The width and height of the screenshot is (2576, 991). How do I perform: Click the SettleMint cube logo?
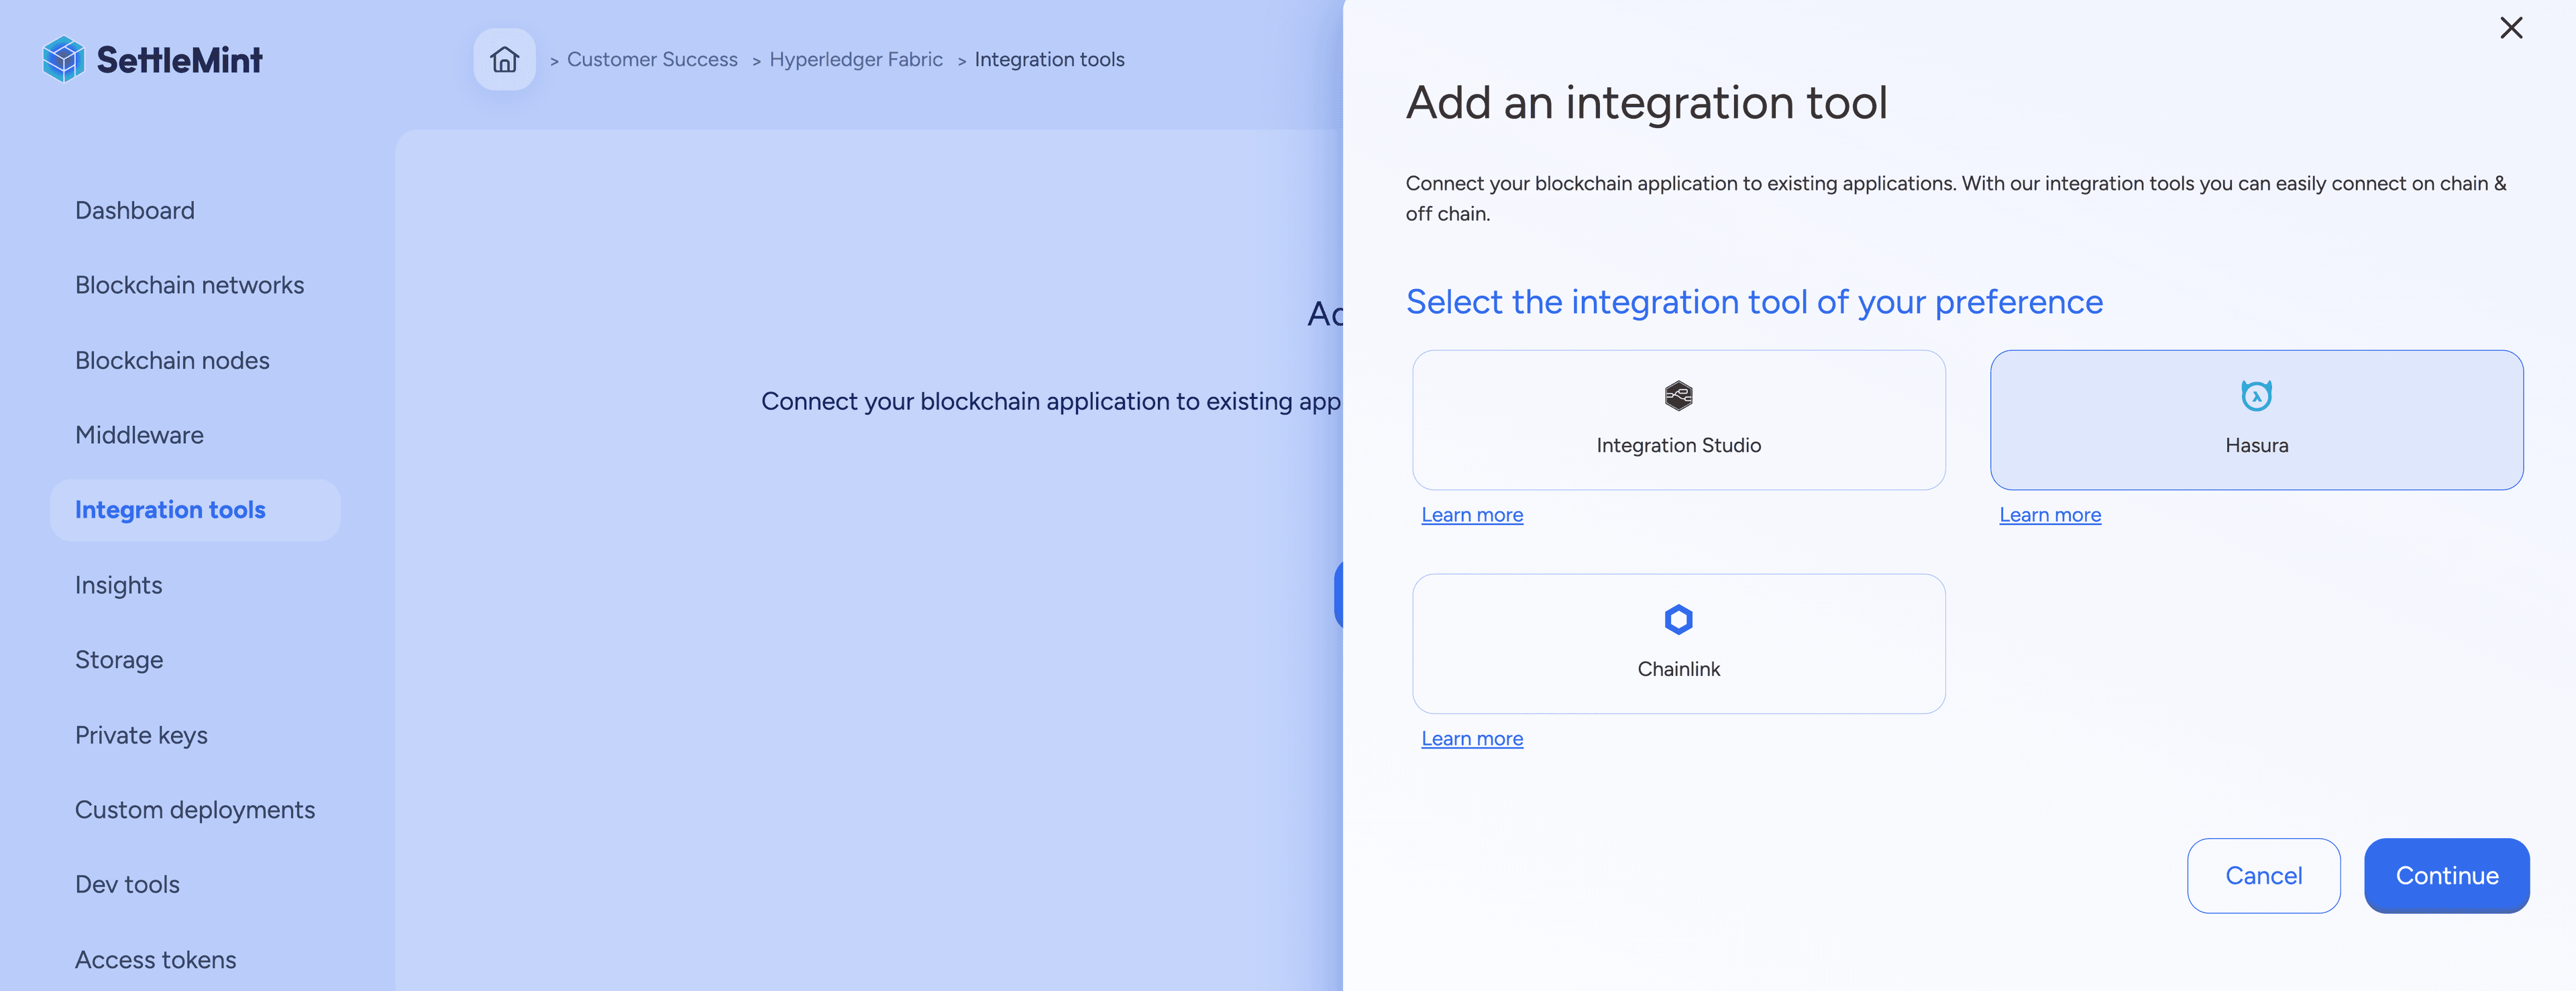tap(63, 59)
